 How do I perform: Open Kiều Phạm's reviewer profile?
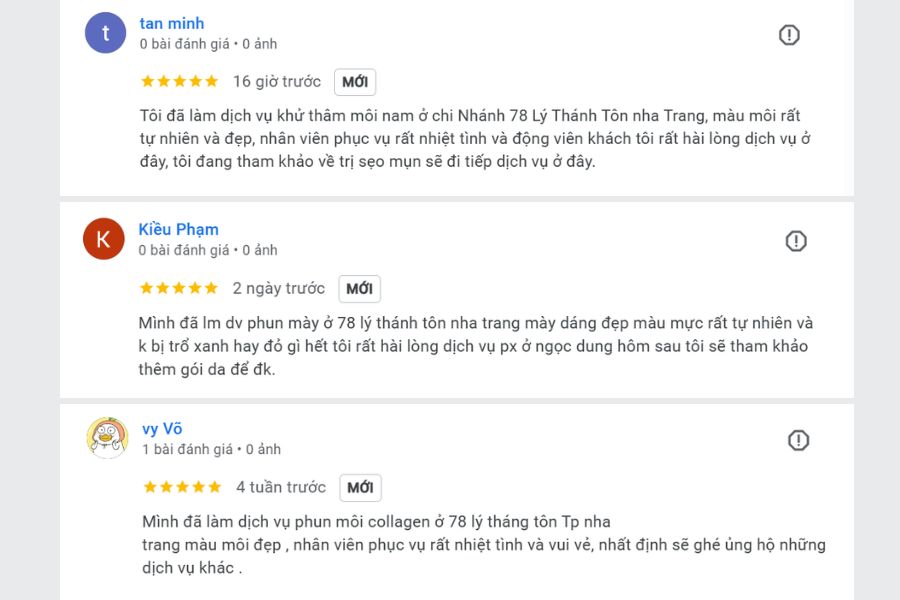tap(178, 229)
